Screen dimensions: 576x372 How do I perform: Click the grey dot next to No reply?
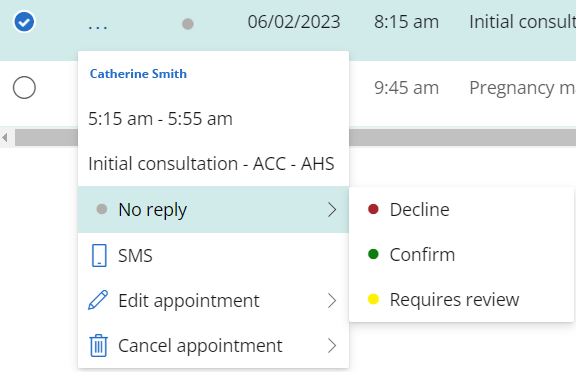(101, 209)
